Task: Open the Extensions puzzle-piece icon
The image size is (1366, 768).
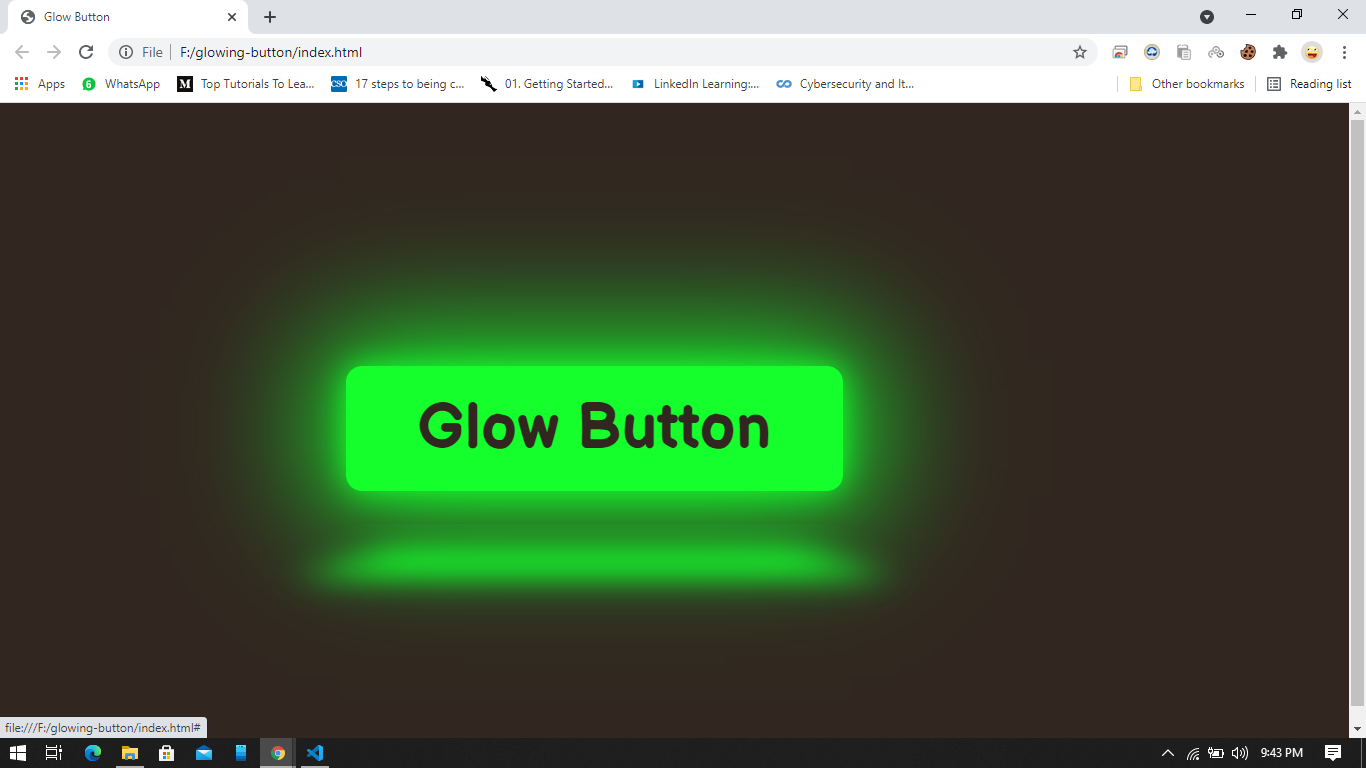Action: click(1280, 52)
